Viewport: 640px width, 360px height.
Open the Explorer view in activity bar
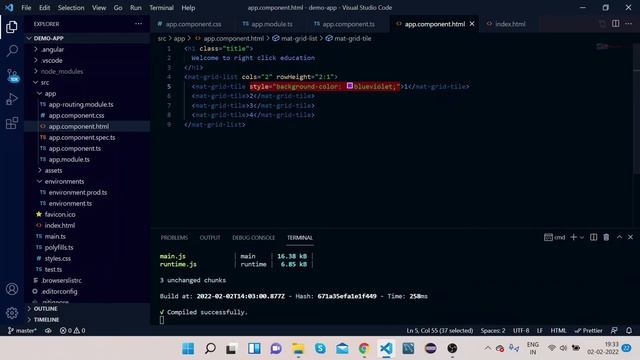pyautogui.click(x=12, y=27)
